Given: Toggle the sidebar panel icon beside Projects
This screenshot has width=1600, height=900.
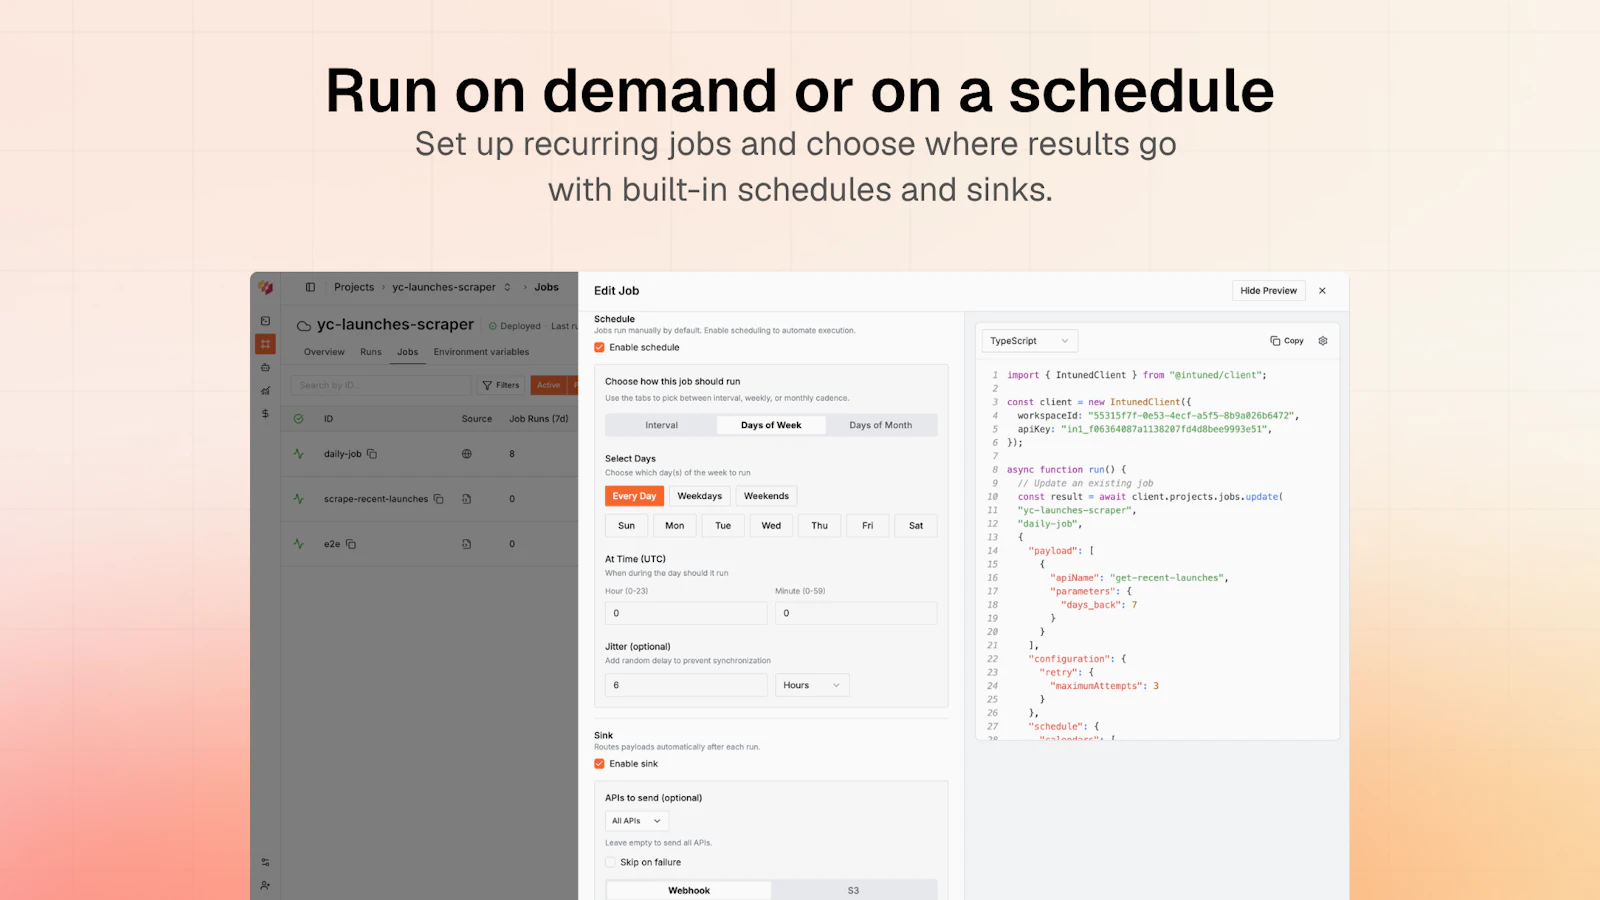Looking at the screenshot, I should 310,287.
